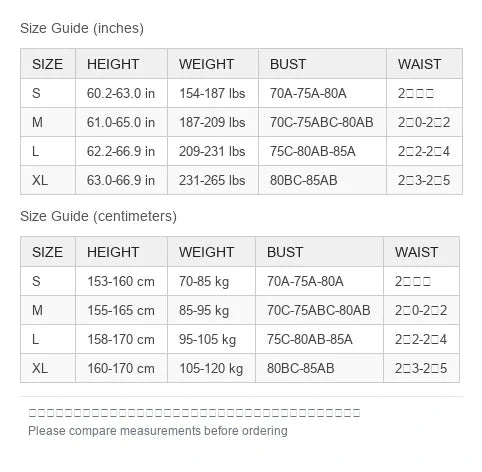482x472 pixels.
Task: Select the WEIGHT header in centimeters table
Action: coord(211,252)
